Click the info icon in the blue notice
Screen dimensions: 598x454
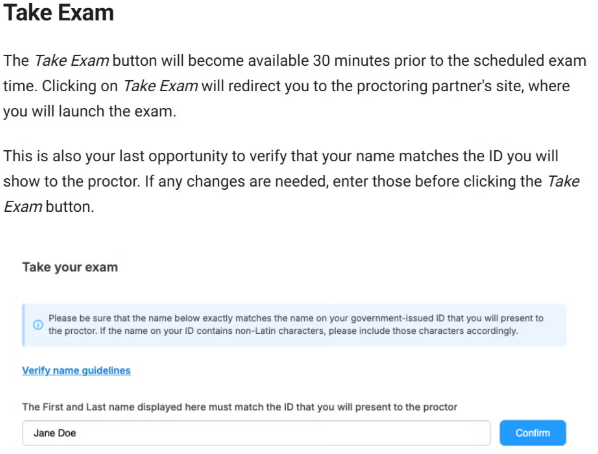[x=38, y=325]
